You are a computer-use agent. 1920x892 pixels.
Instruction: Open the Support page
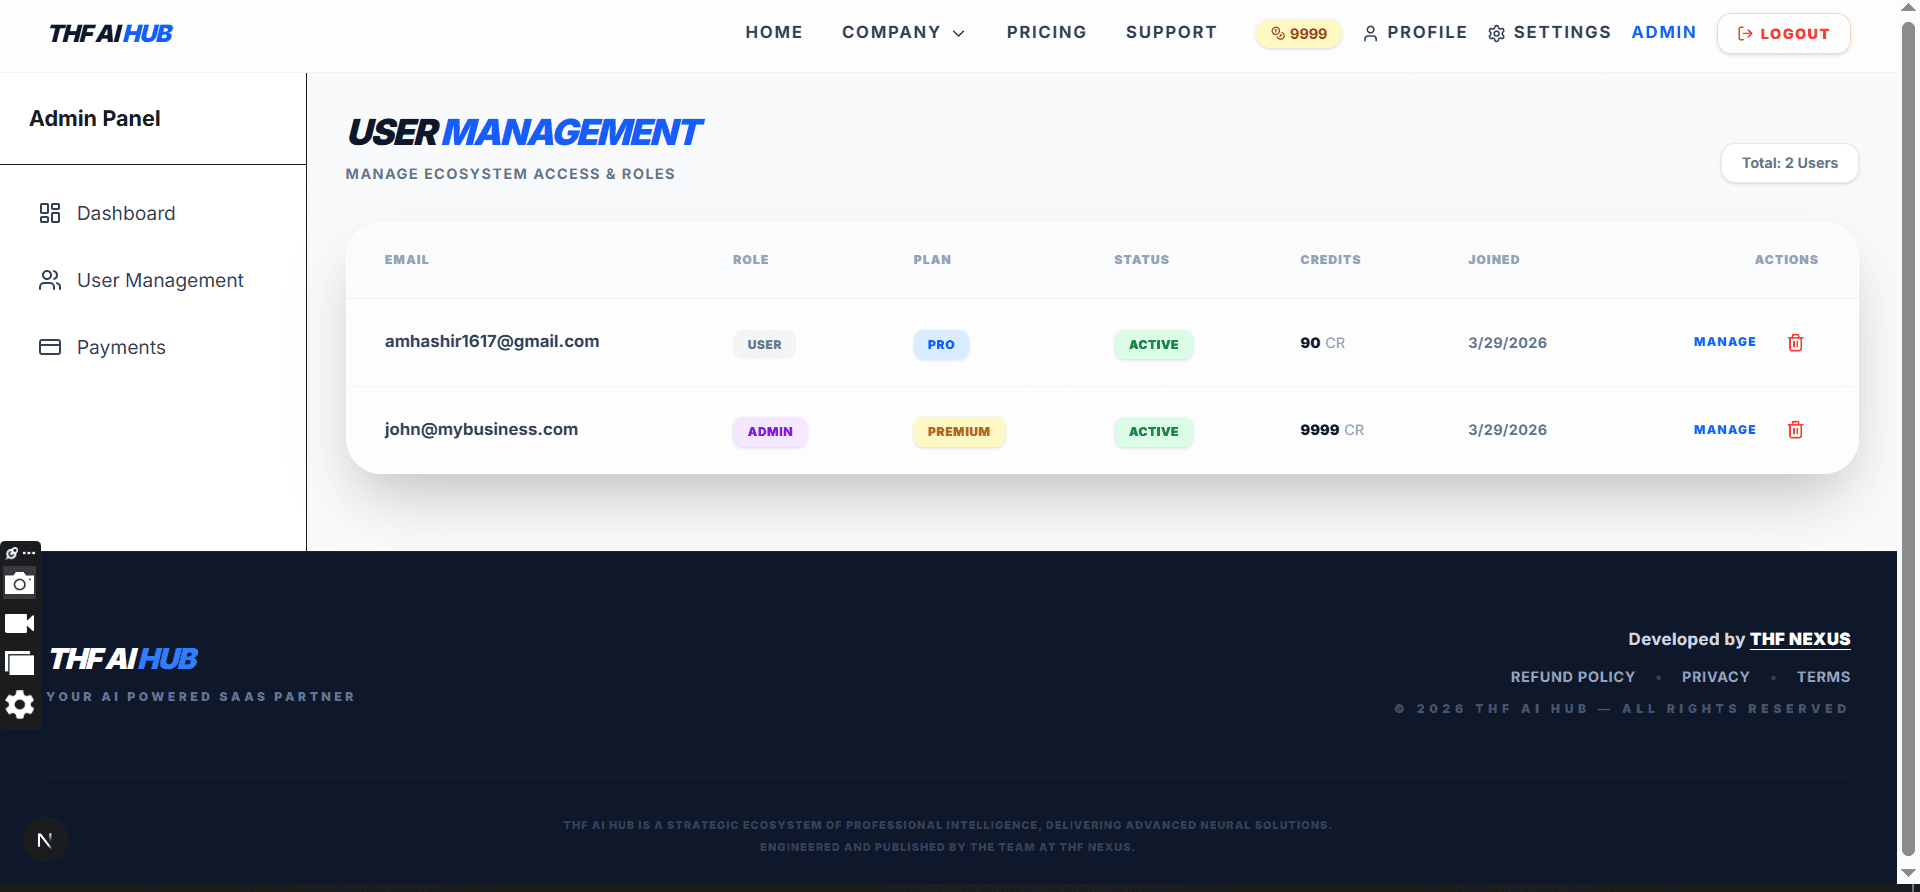[x=1171, y=32]
